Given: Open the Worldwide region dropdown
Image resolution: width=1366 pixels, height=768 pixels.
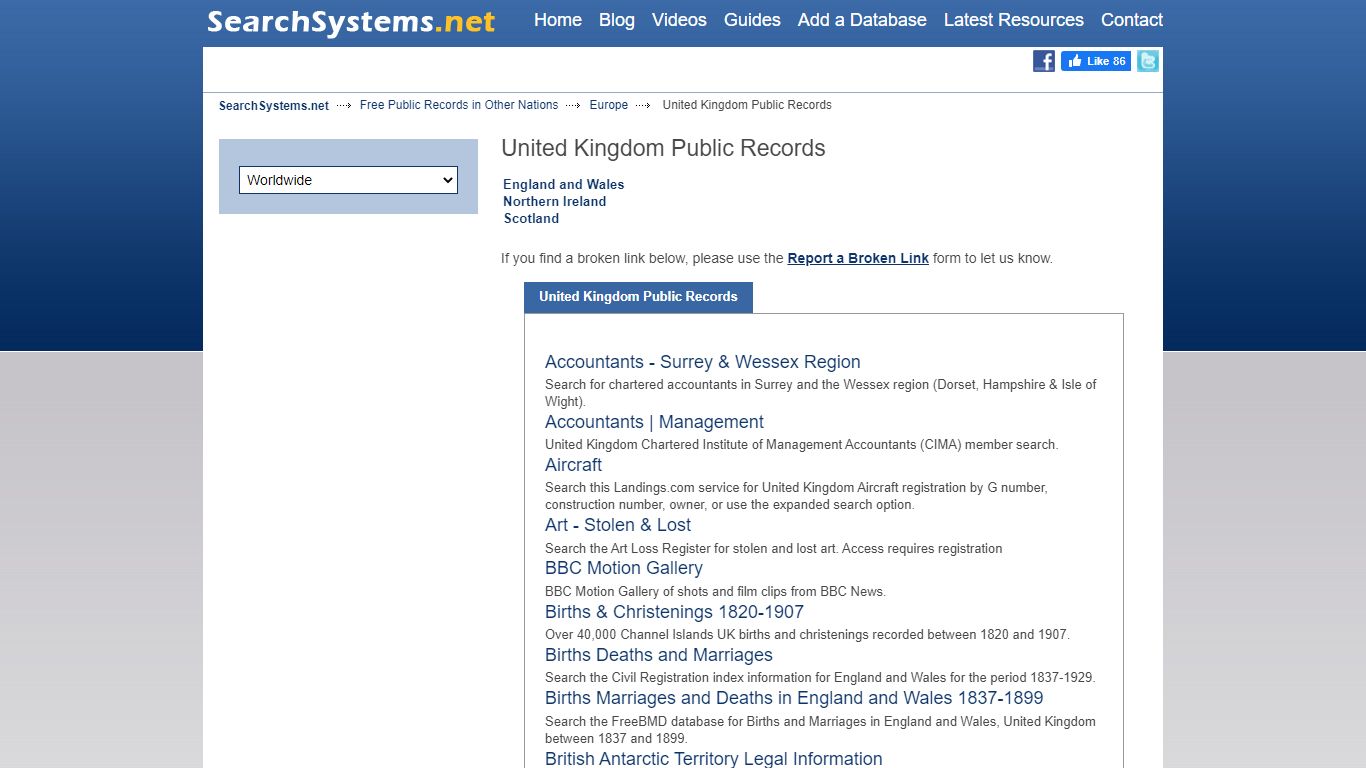Looking at the screenshot, I should [348, 180].
